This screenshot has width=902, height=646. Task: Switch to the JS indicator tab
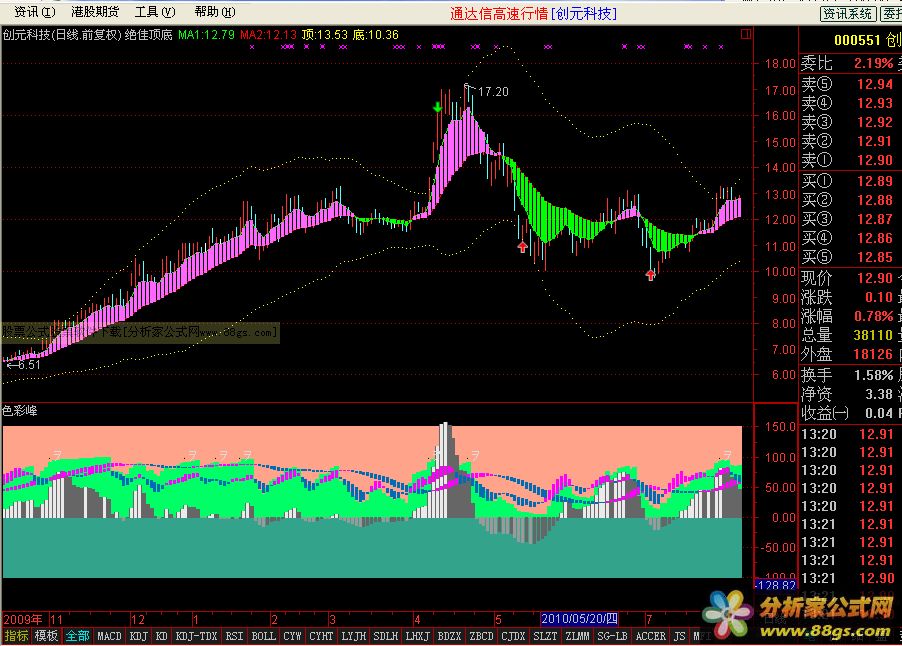[x=680, y=636]
